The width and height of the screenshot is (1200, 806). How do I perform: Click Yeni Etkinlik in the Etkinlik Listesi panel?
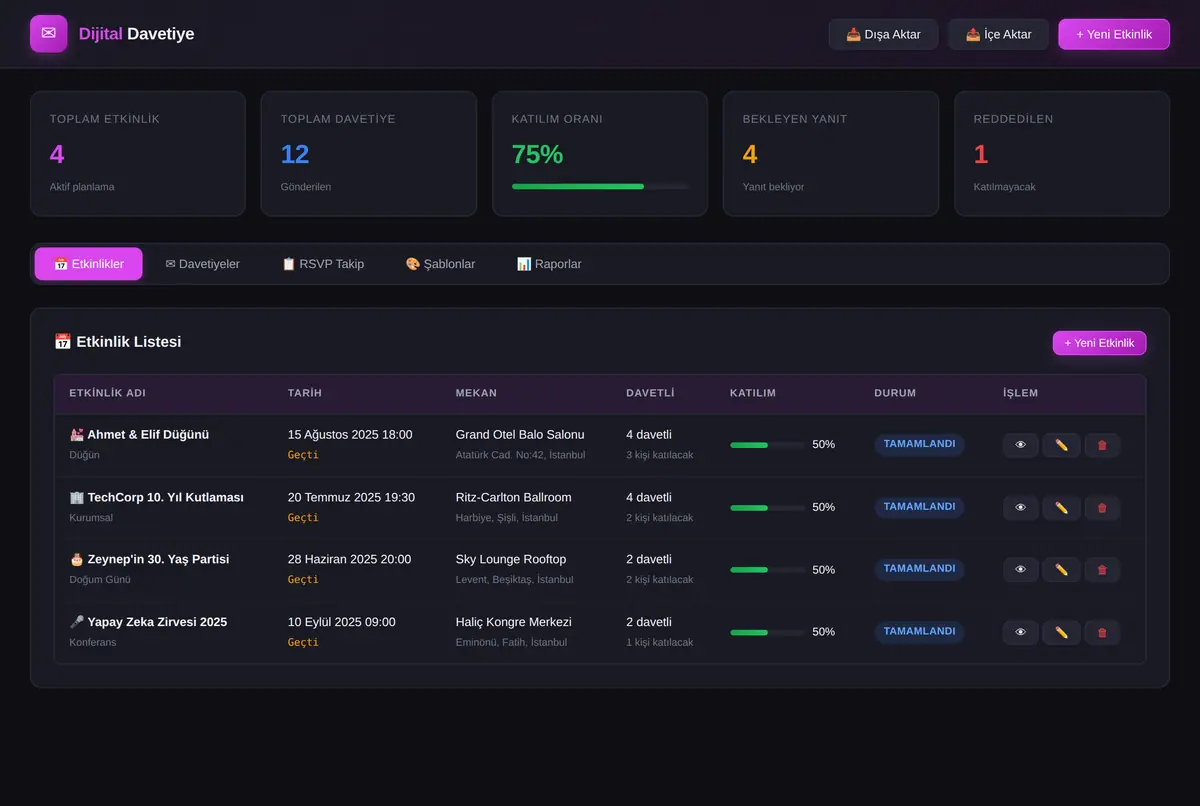pos(1099,343)
